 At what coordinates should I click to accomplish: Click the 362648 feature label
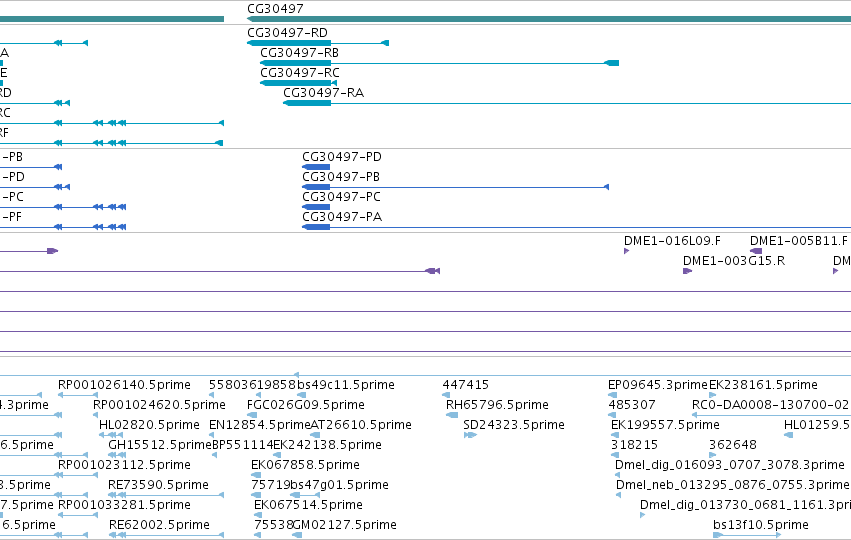(x=733, y=445)
